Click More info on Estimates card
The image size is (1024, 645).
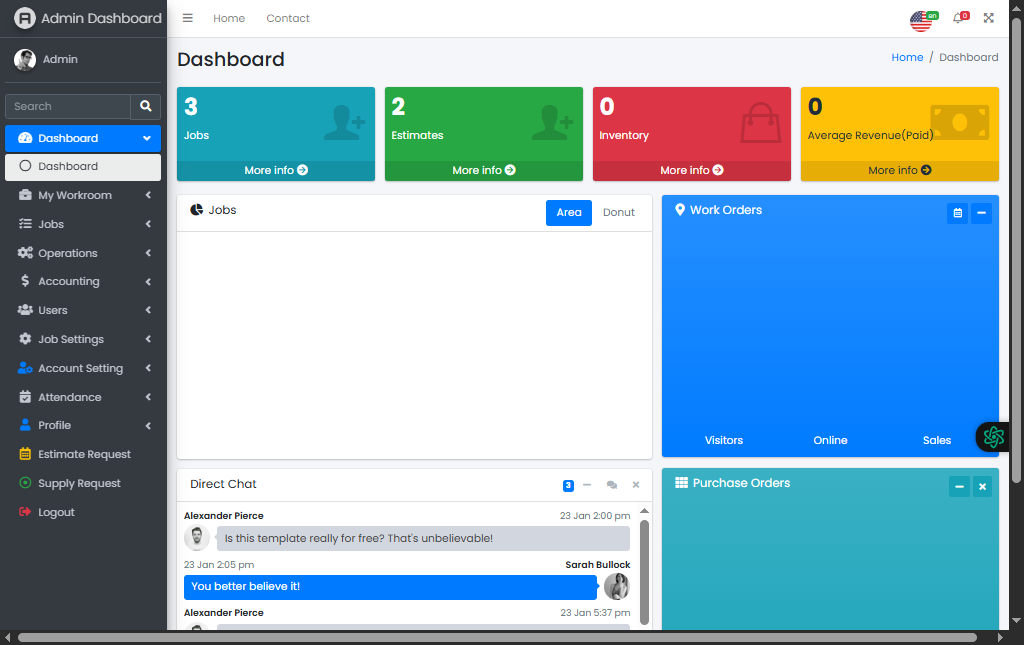(x=483, y=171)
